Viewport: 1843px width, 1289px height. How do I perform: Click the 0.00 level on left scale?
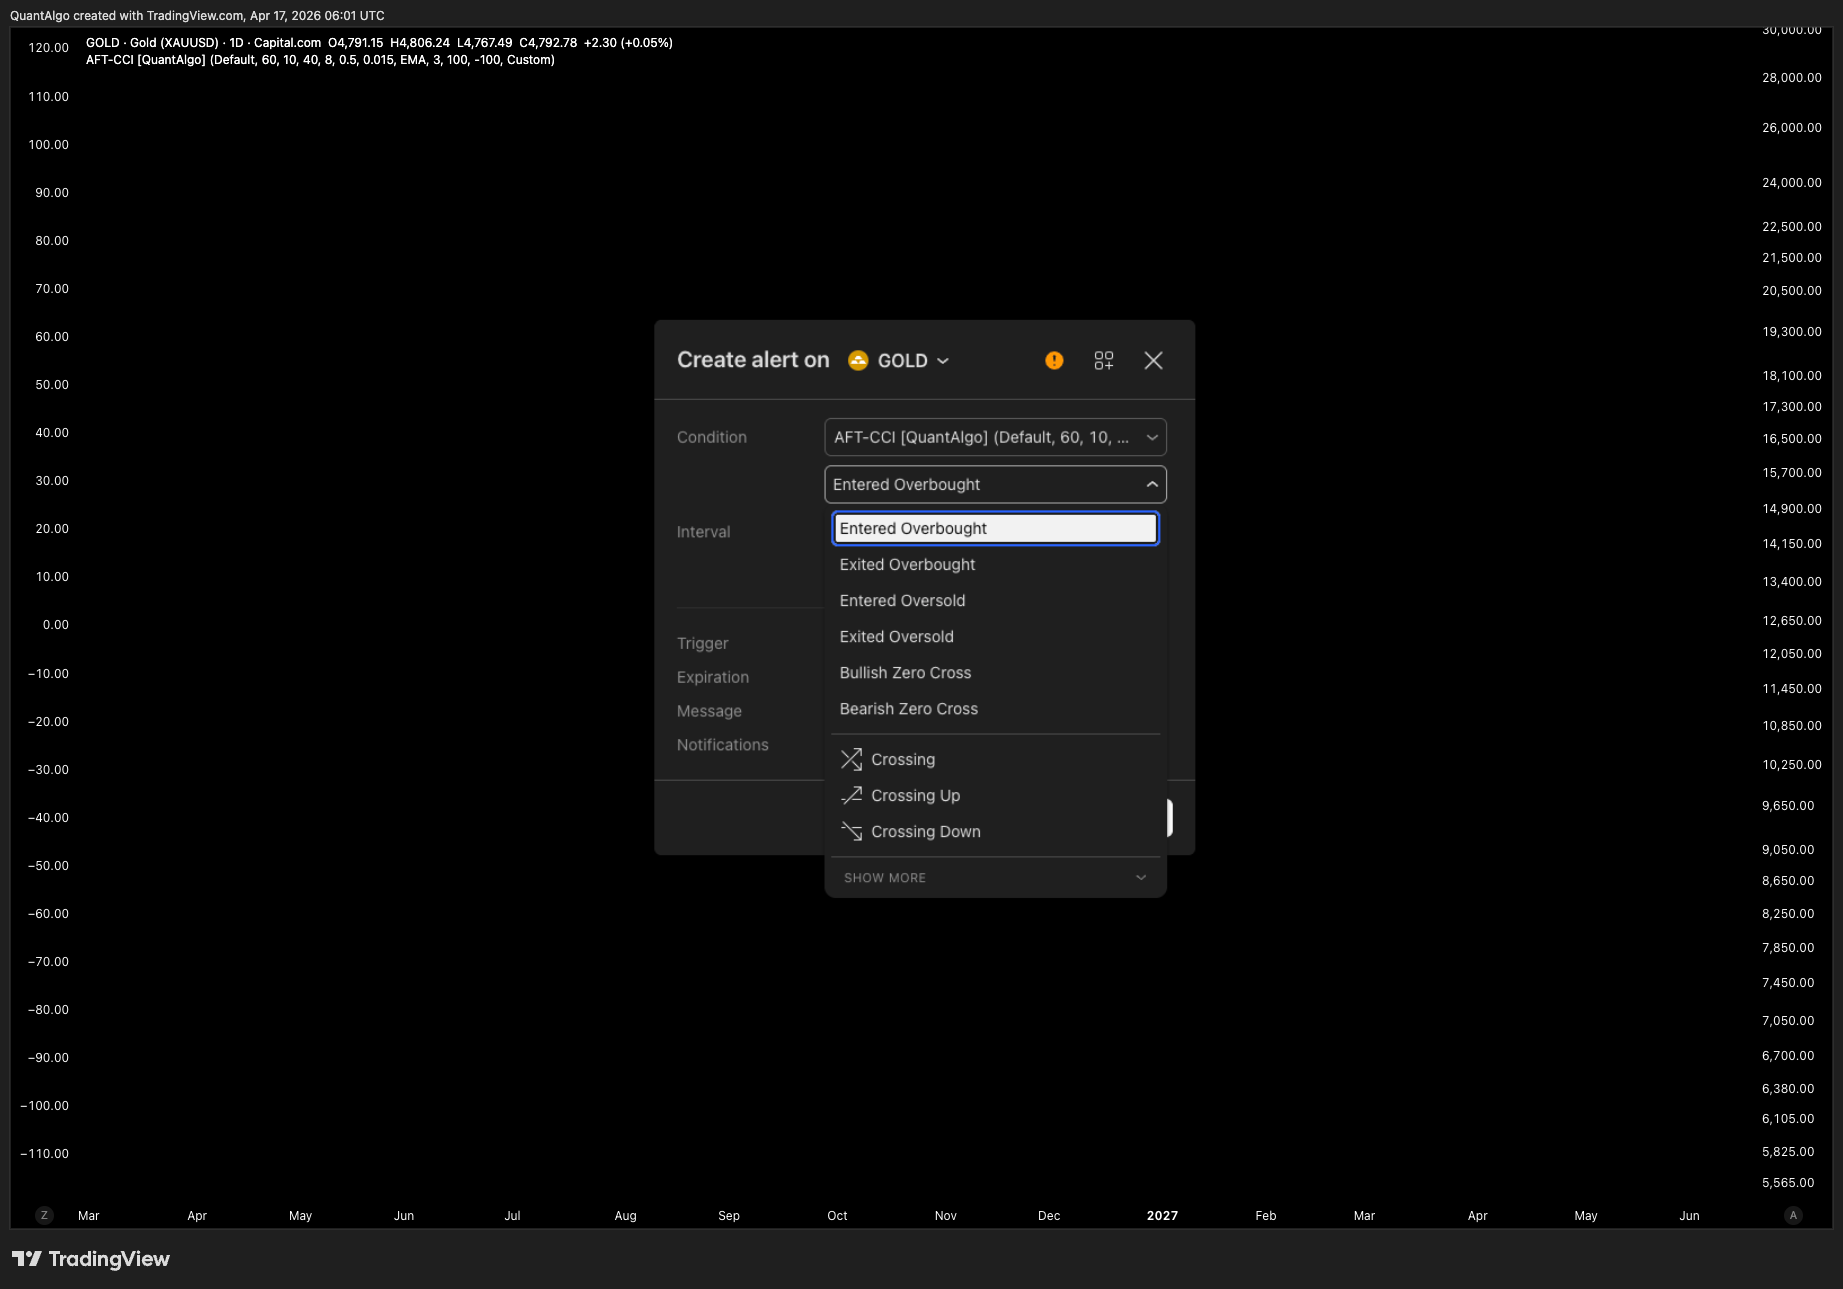click(x=56, y=625)
